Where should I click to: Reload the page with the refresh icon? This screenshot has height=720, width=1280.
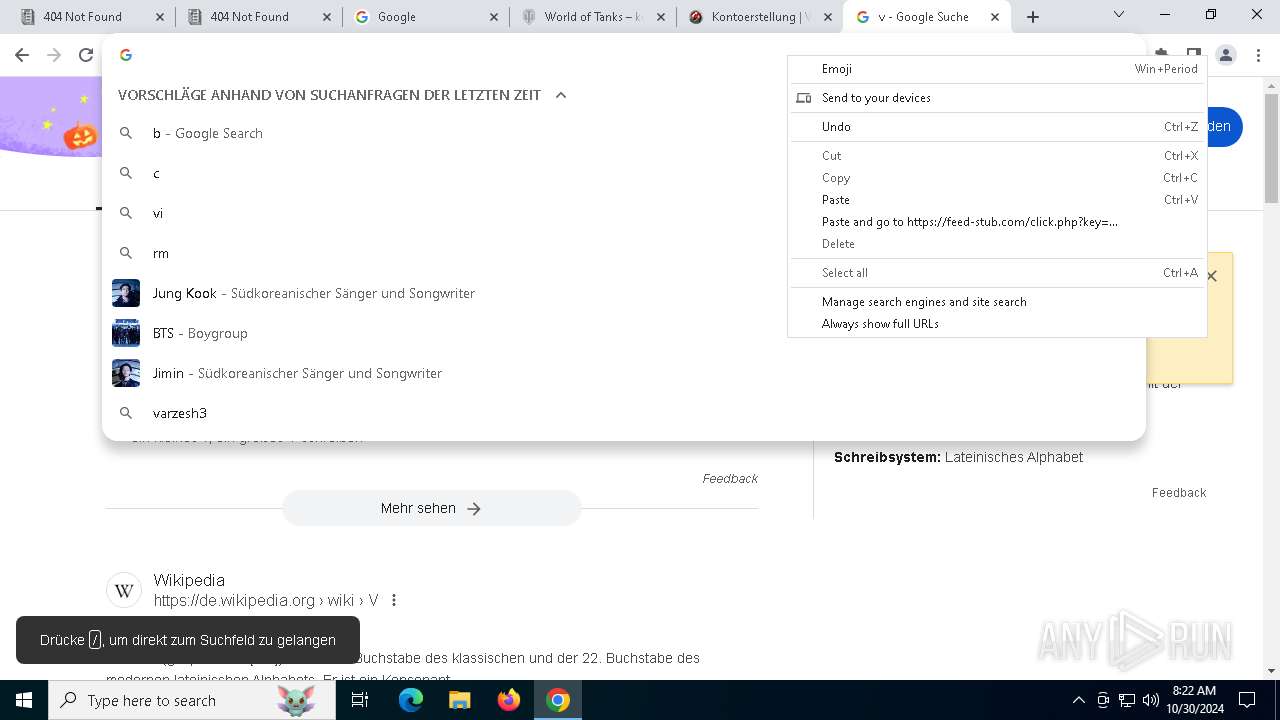point(86,55)
